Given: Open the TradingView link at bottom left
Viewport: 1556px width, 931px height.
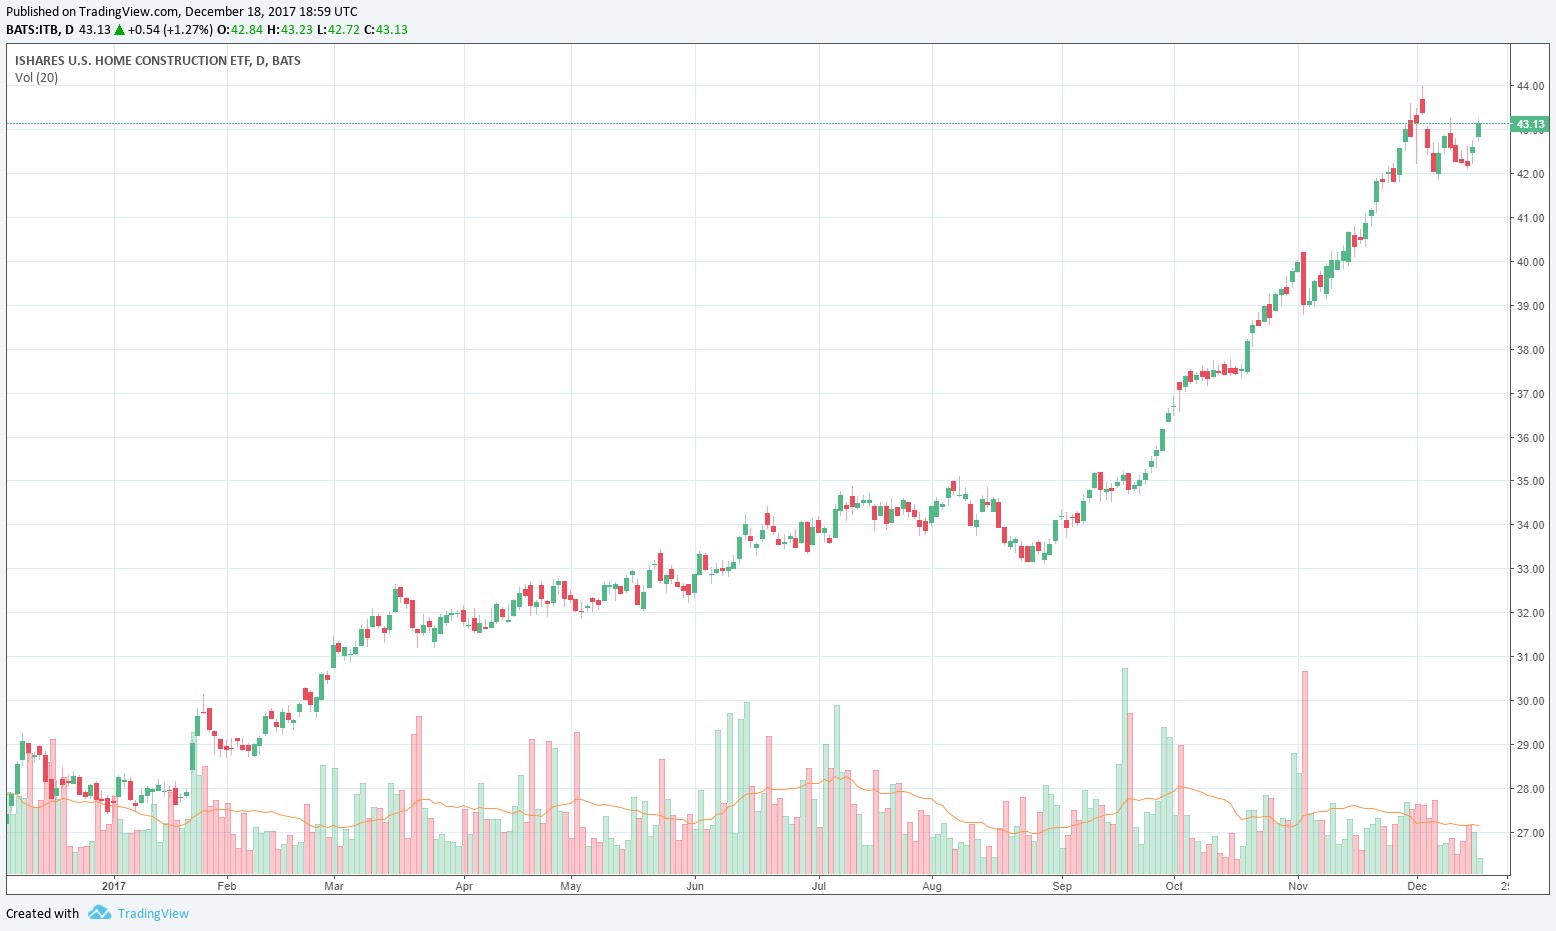Looking at the screenshot, I should [152, 913].
